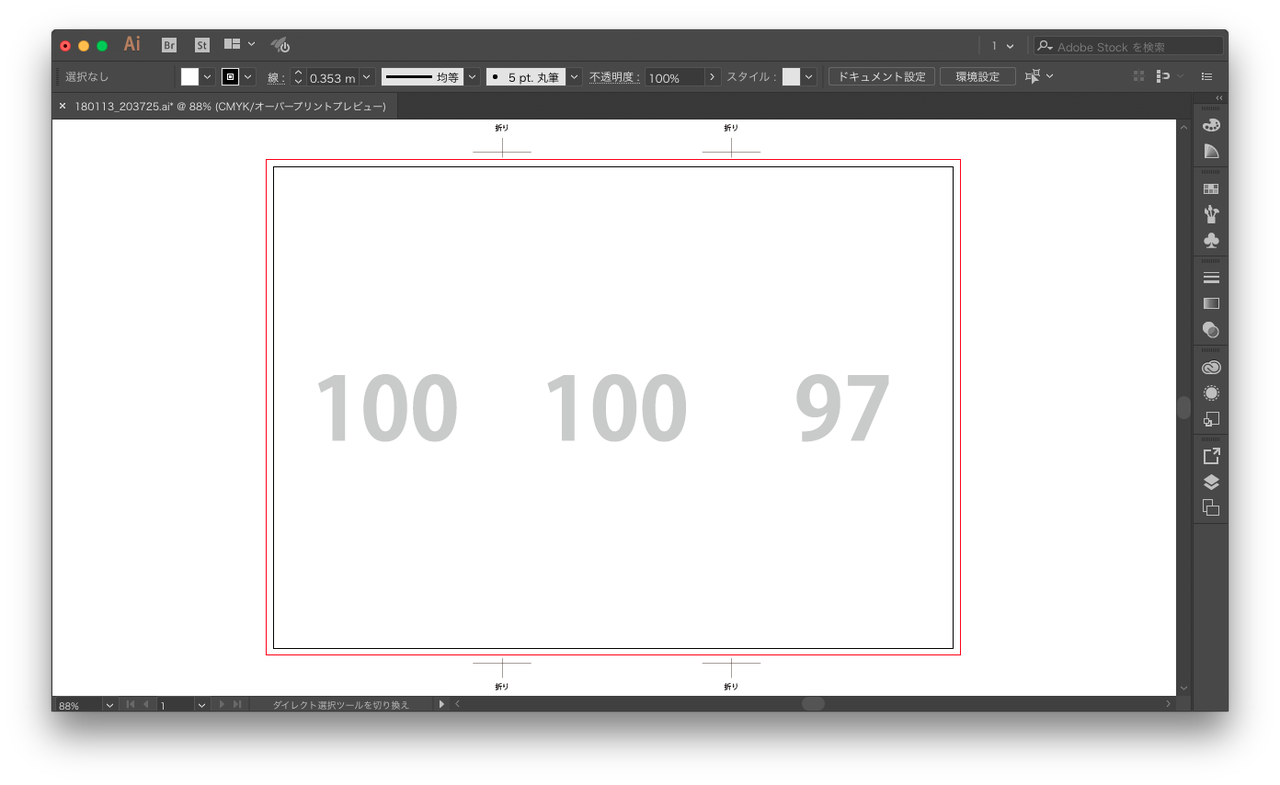
Task: Click the Adobe Stock search field
Action: pos(1128,45)
